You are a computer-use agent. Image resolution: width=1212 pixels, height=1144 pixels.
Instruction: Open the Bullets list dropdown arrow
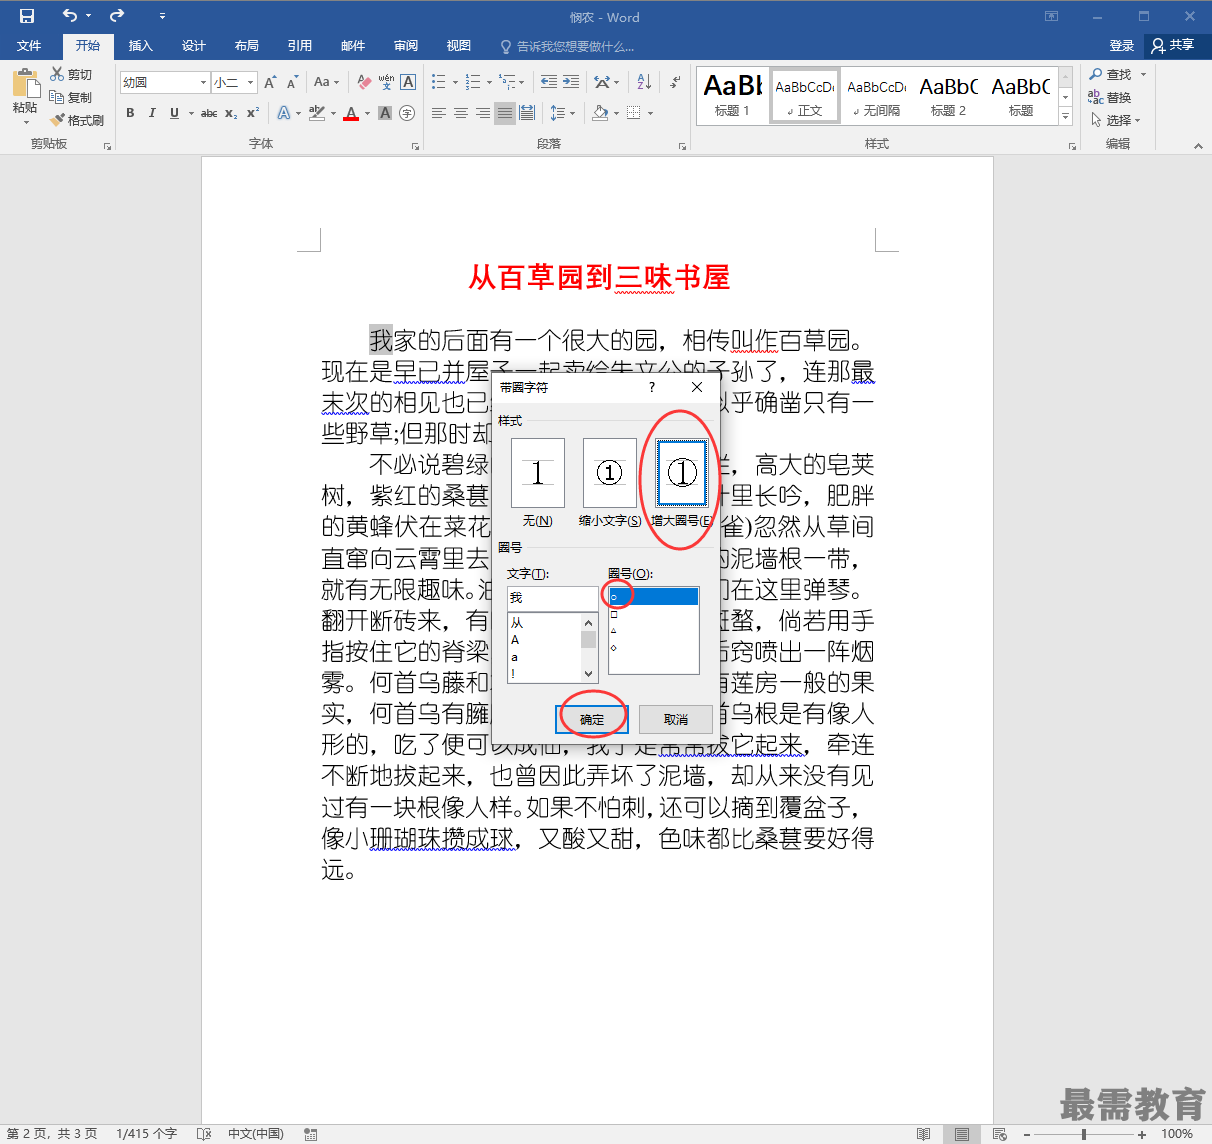tap(455, 82)
